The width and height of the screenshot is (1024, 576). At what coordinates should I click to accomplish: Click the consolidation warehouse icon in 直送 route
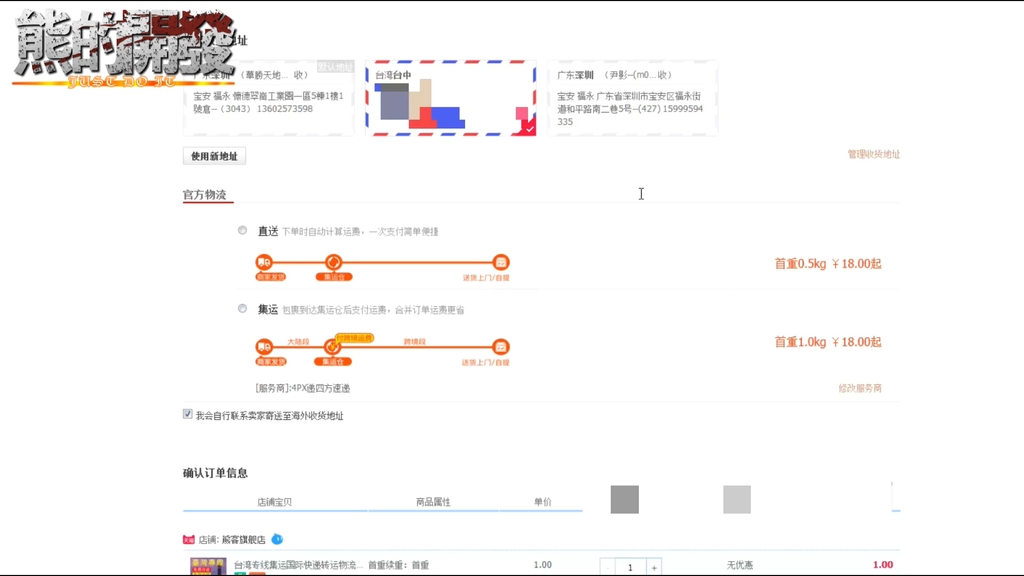[x=333, y=262]
